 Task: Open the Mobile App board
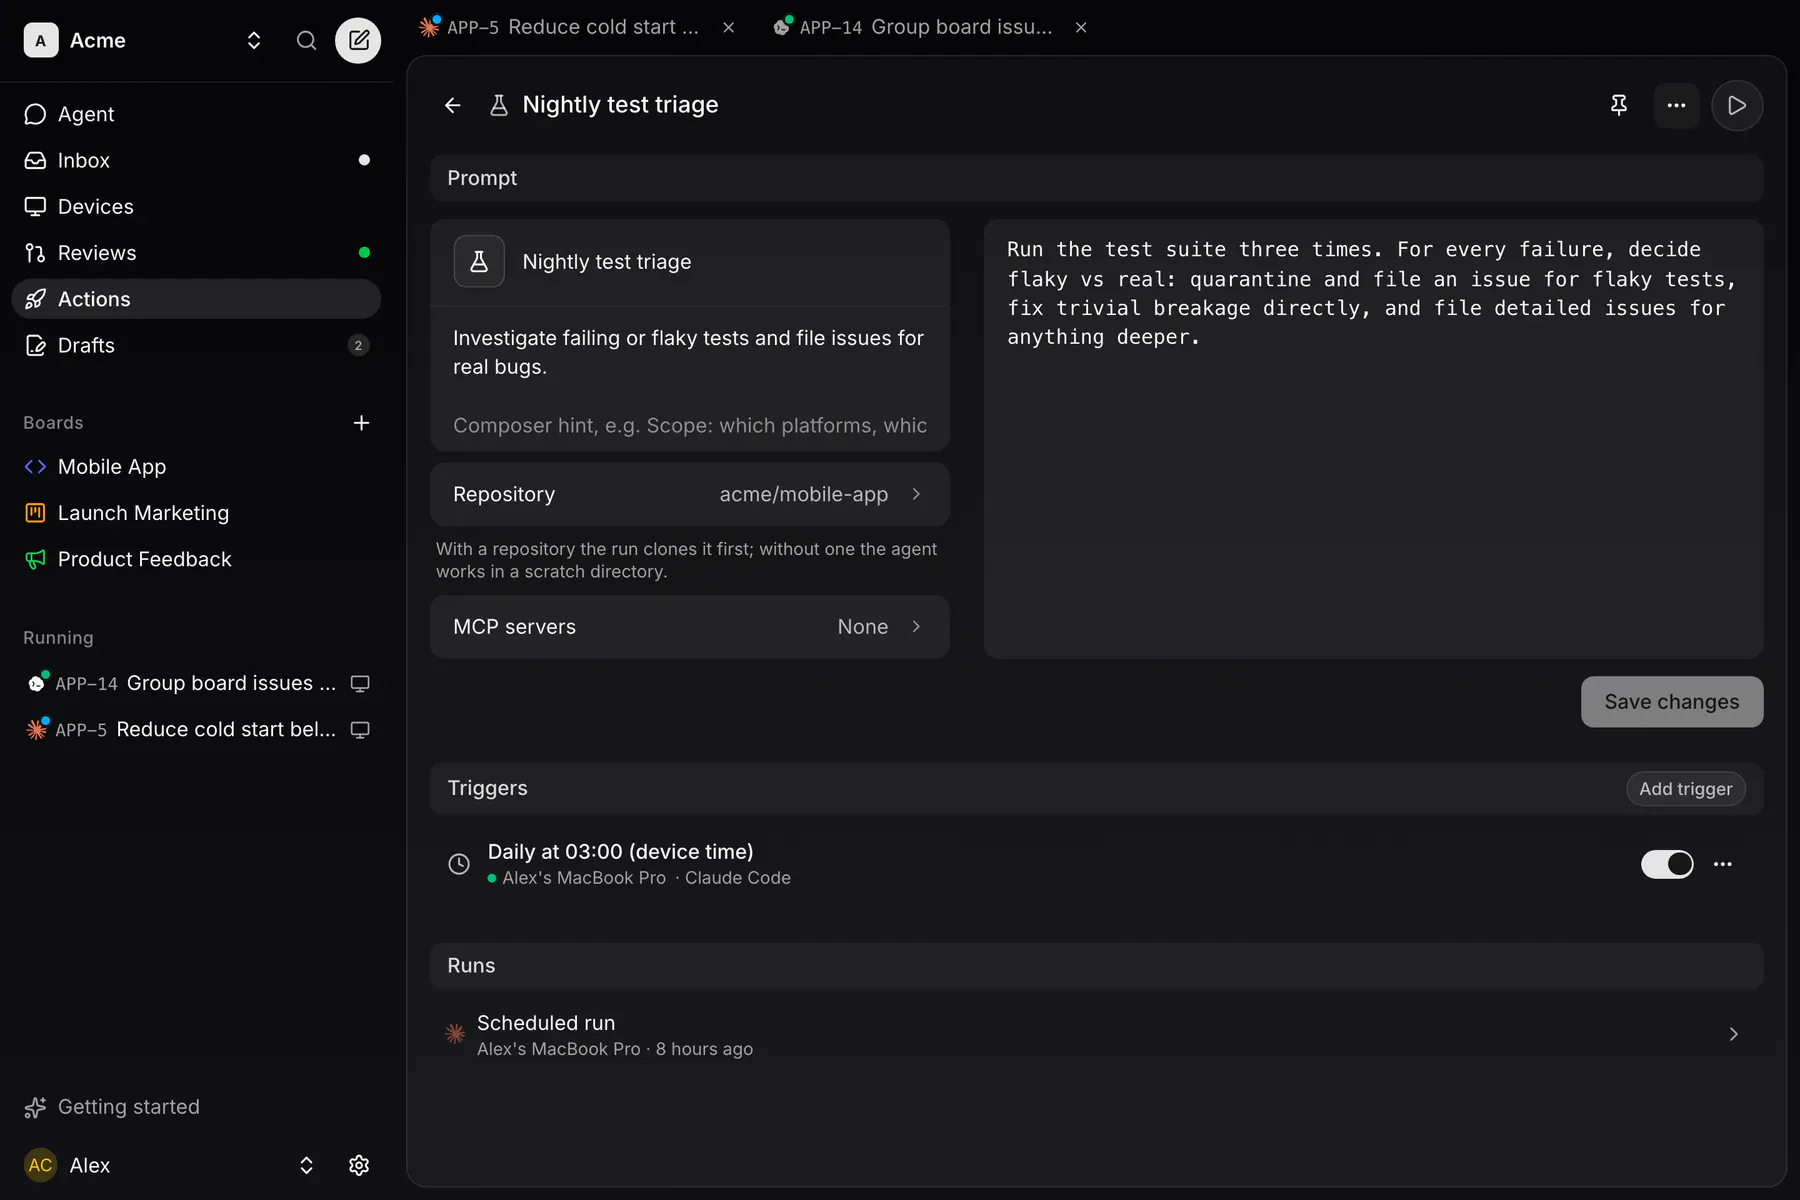click(196, 467)
